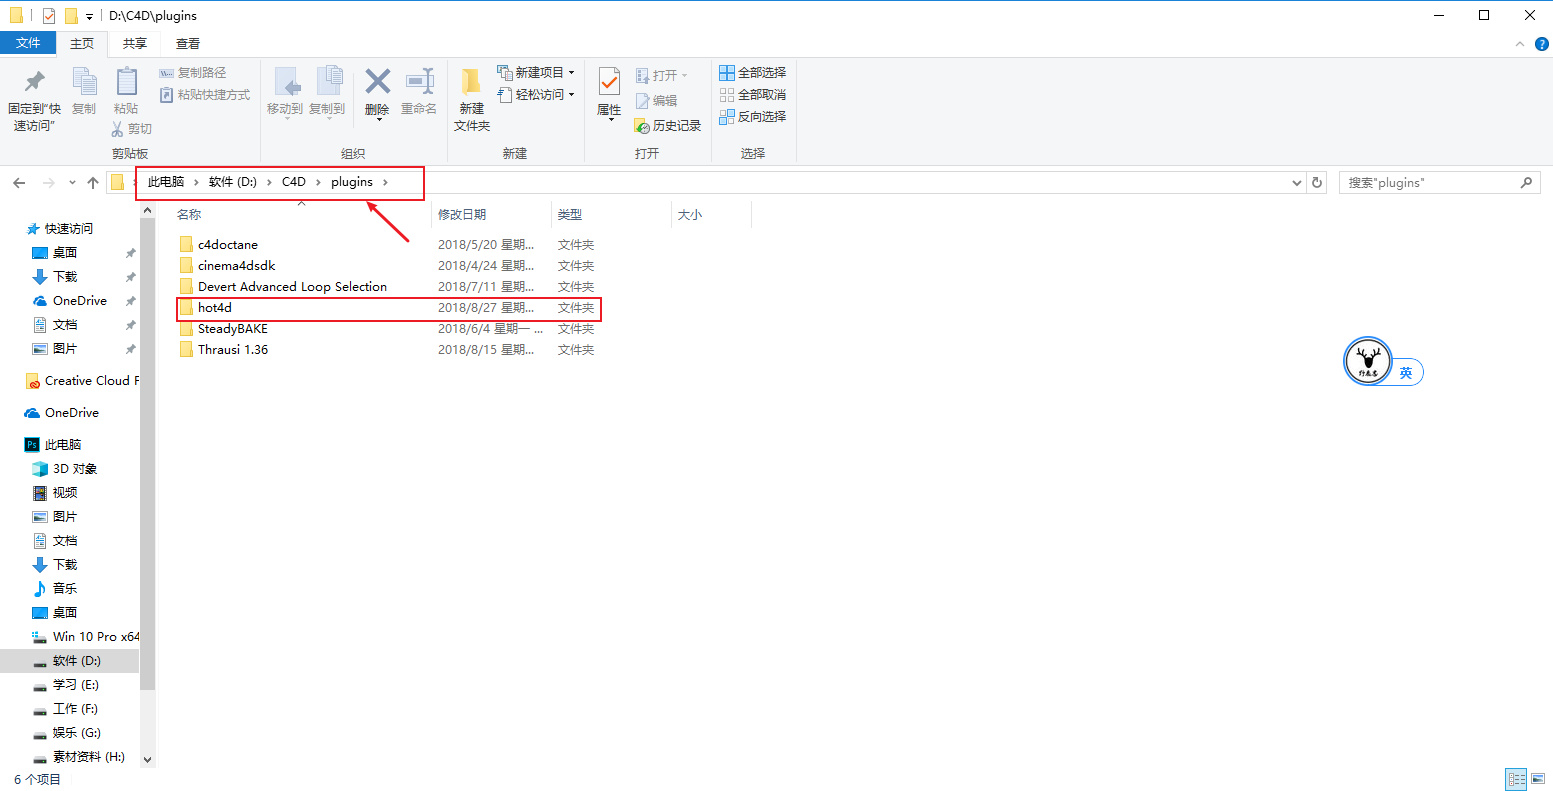Switch to Details view icon in status bar

(1516, 779)
